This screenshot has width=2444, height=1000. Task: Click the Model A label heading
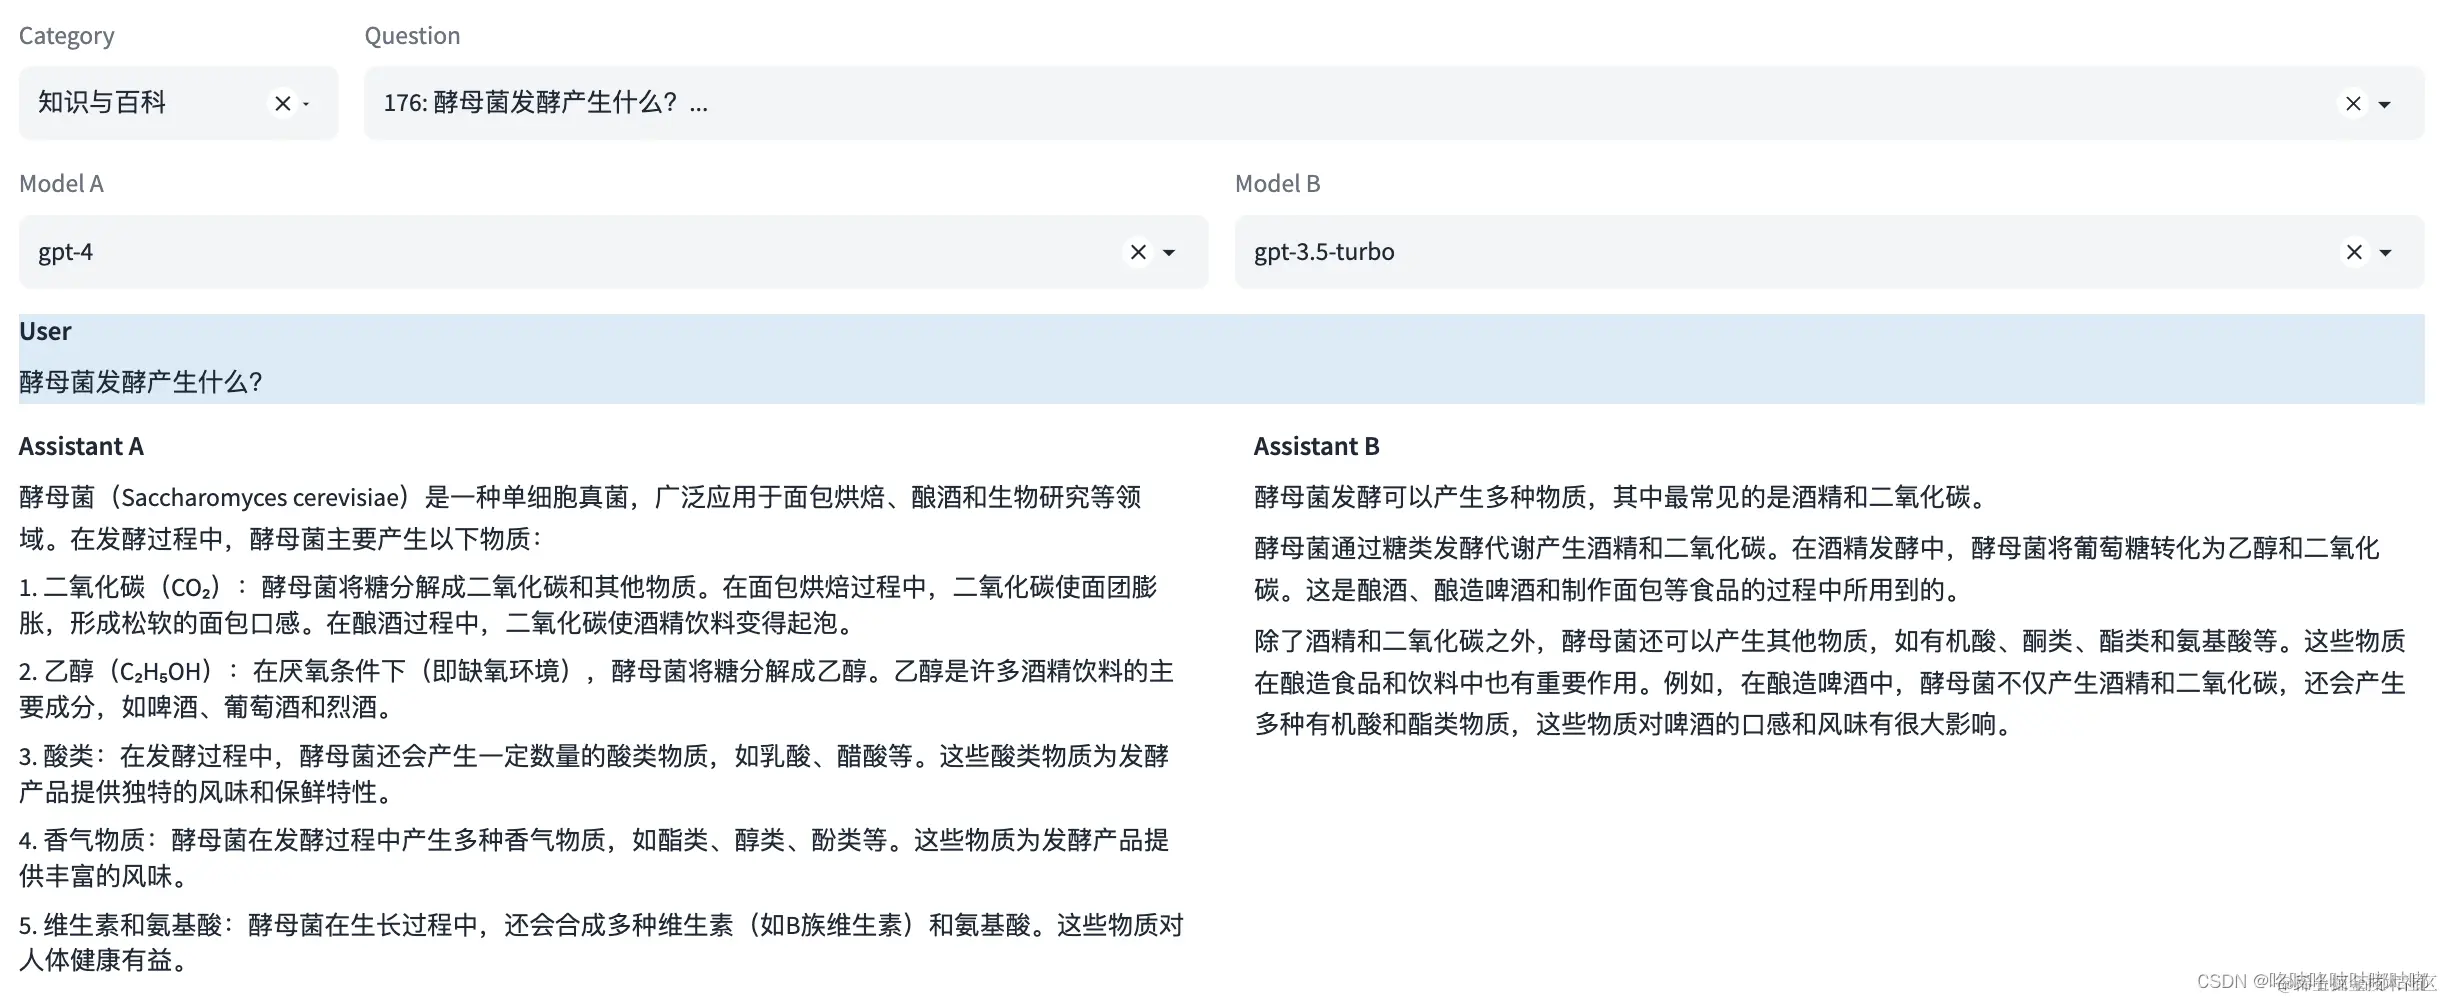coord(61,183)
